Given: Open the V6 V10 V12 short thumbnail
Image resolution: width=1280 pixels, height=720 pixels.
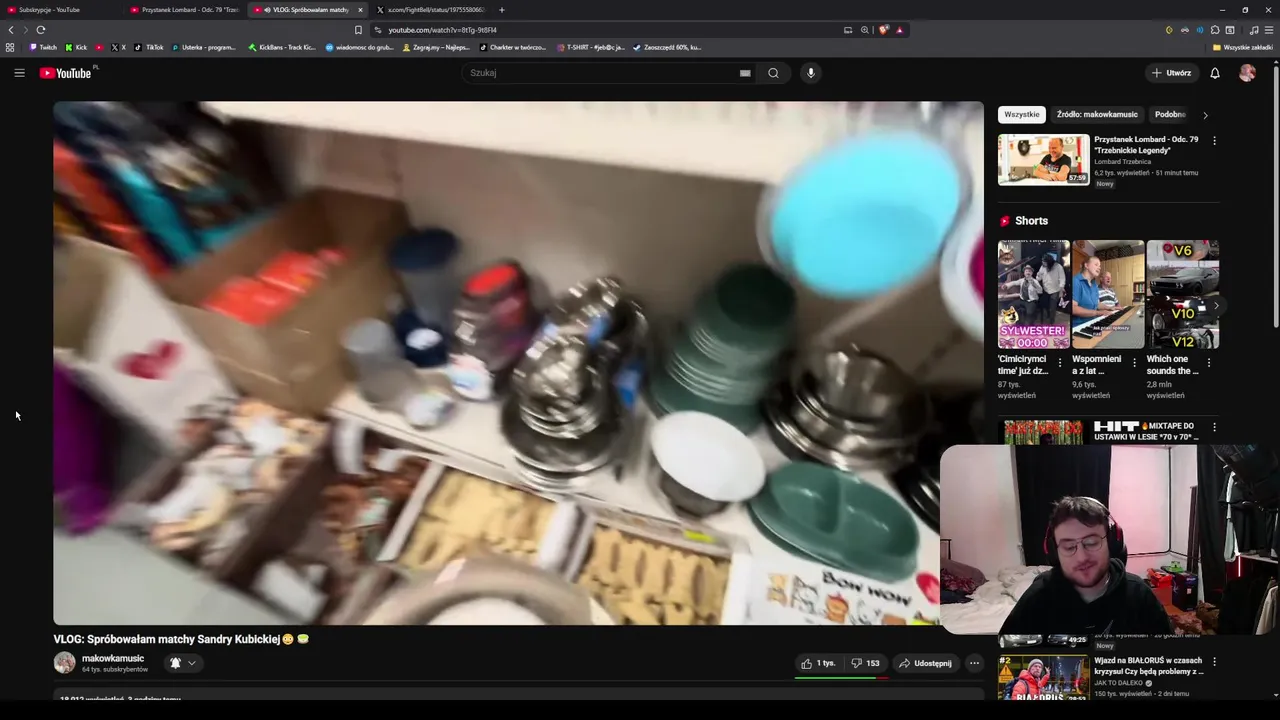Looking at the screenshot, I should (x=1182, y=294).
